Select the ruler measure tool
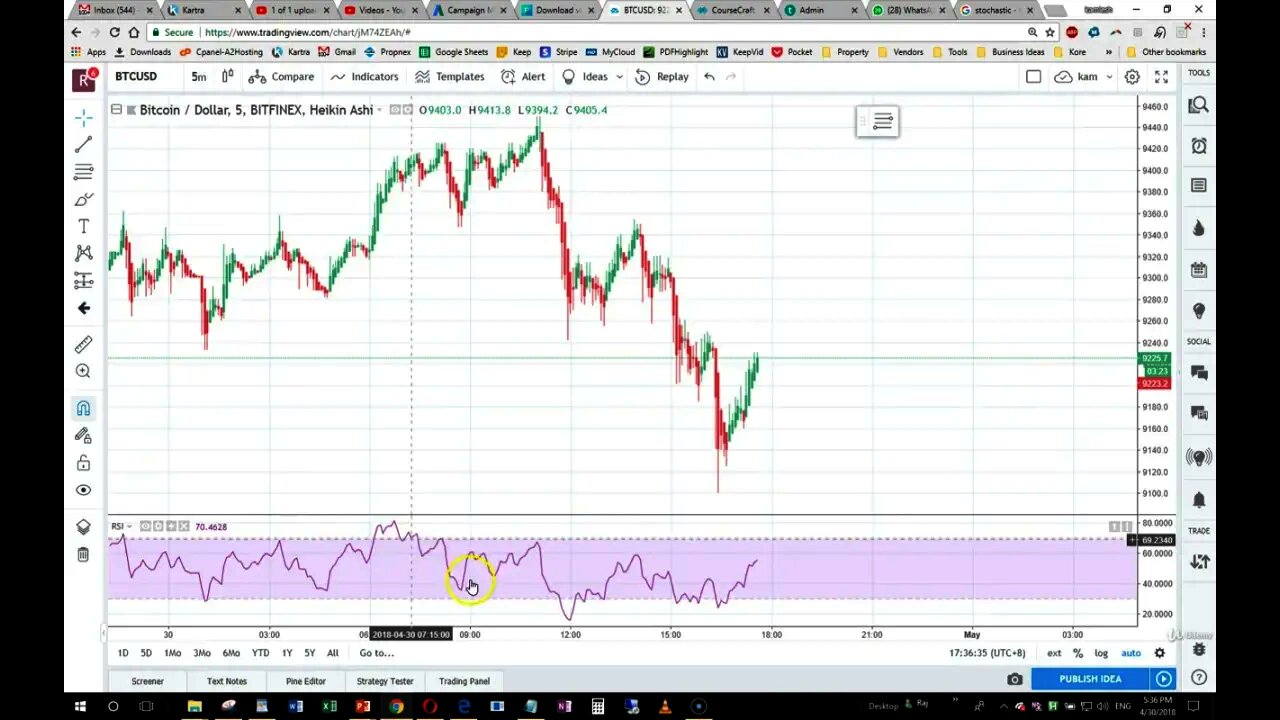This screenshot has height=720, width=1280. click(x=83, y=344)
